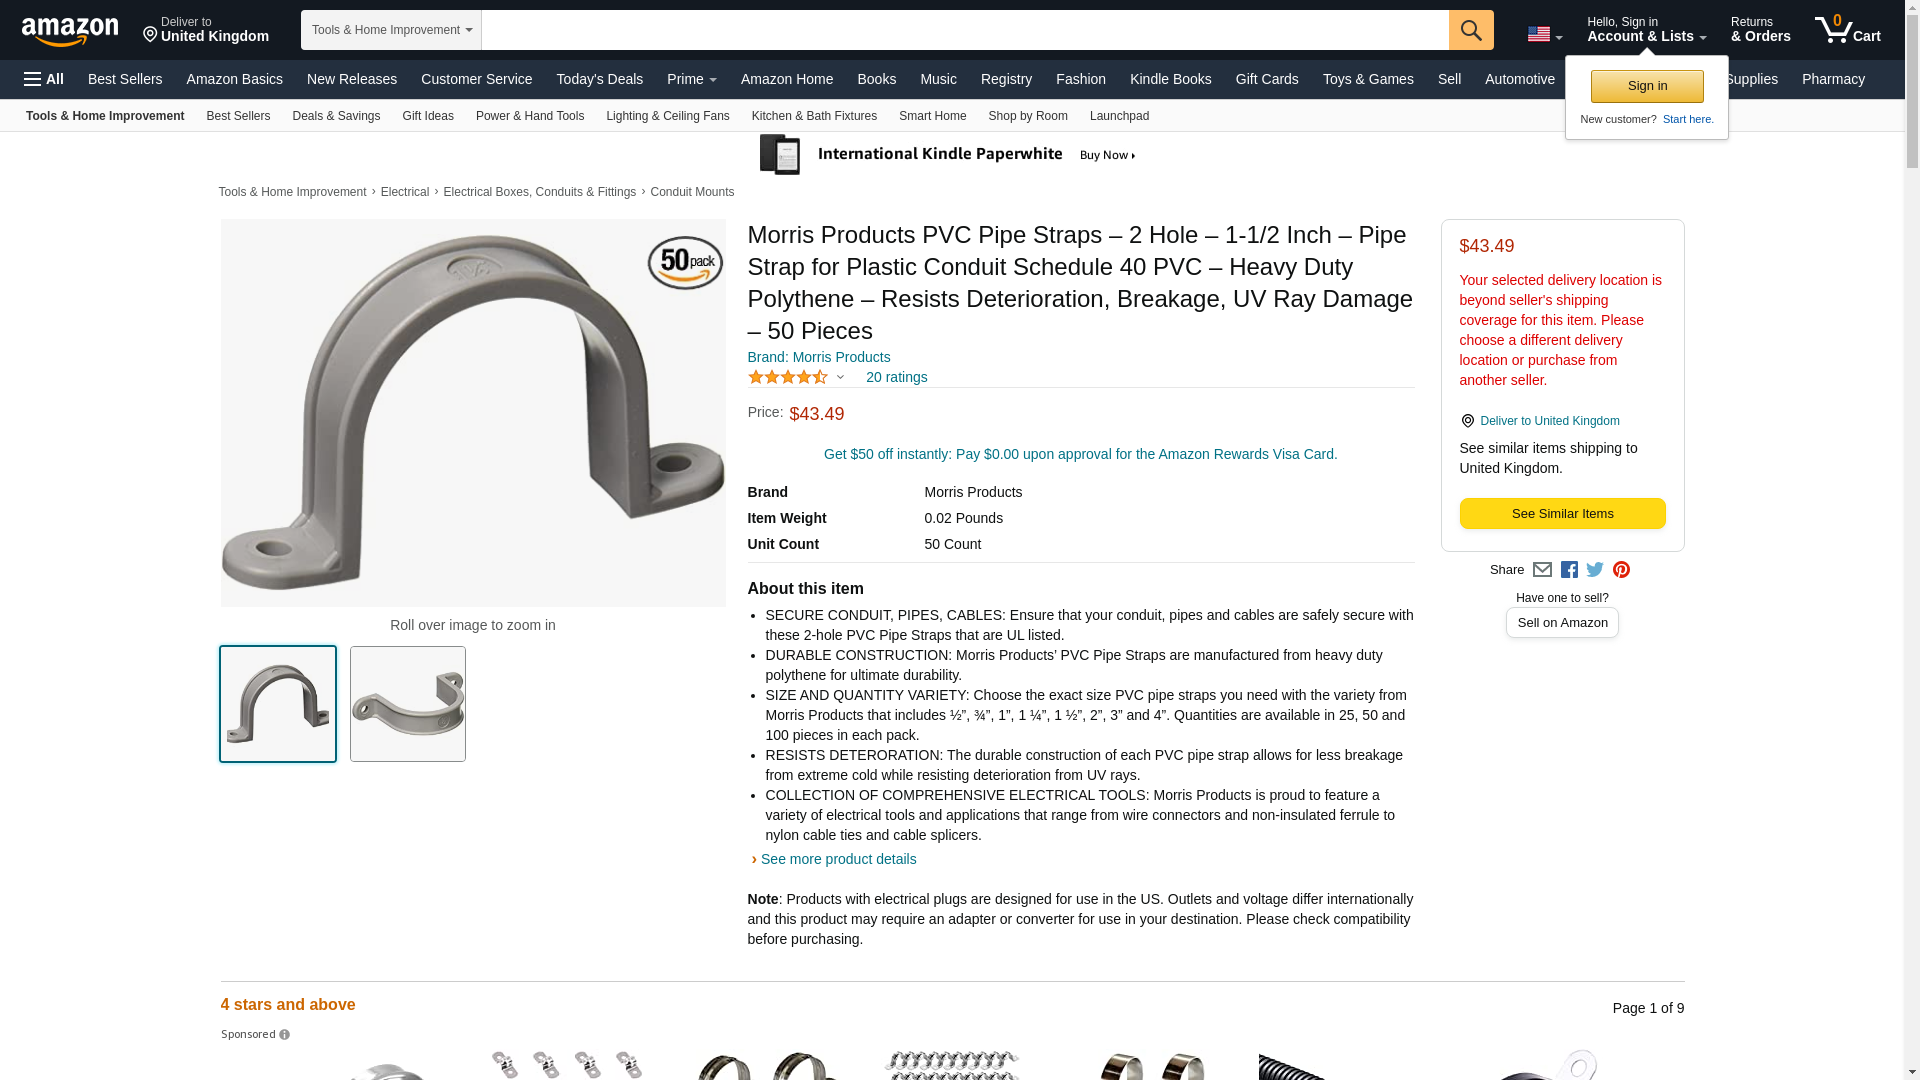Open the 20 ratings link
This screenshot has height=1080, width=1920.
tap(896, 377)
